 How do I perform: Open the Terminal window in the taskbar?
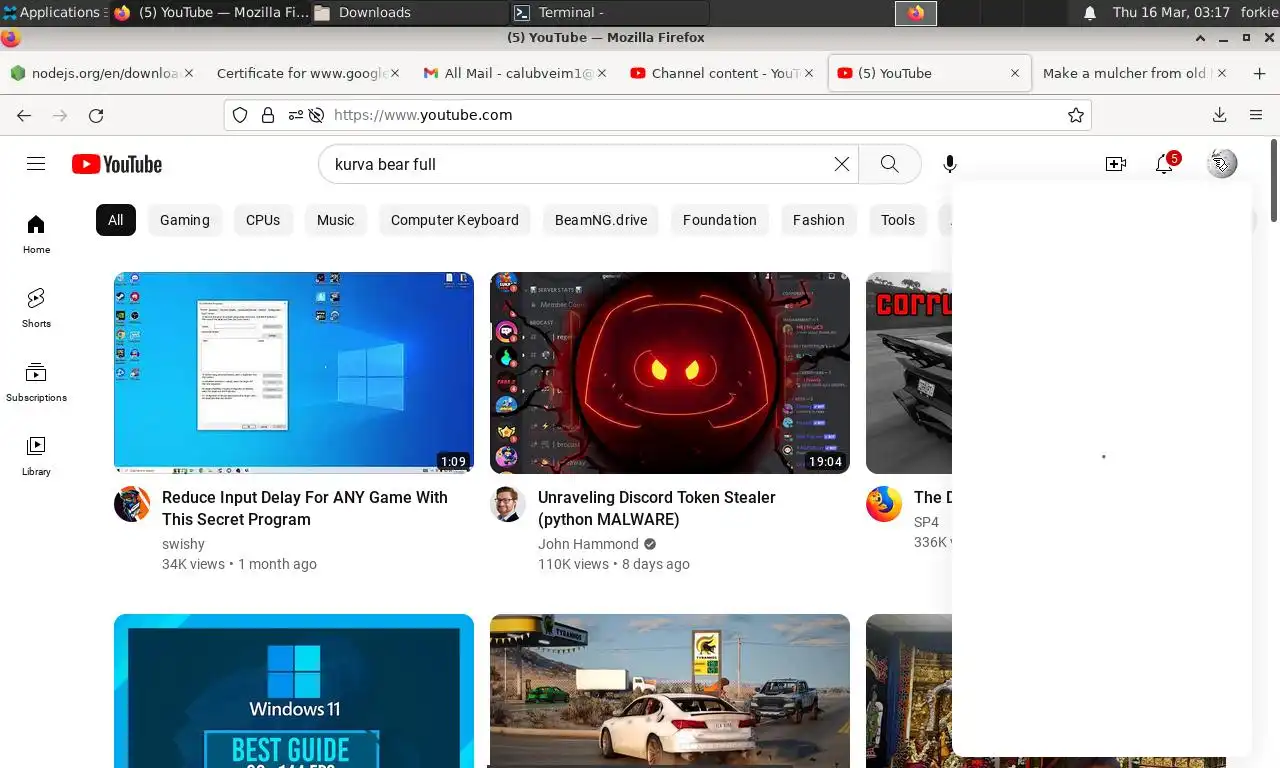coord(609,13)
